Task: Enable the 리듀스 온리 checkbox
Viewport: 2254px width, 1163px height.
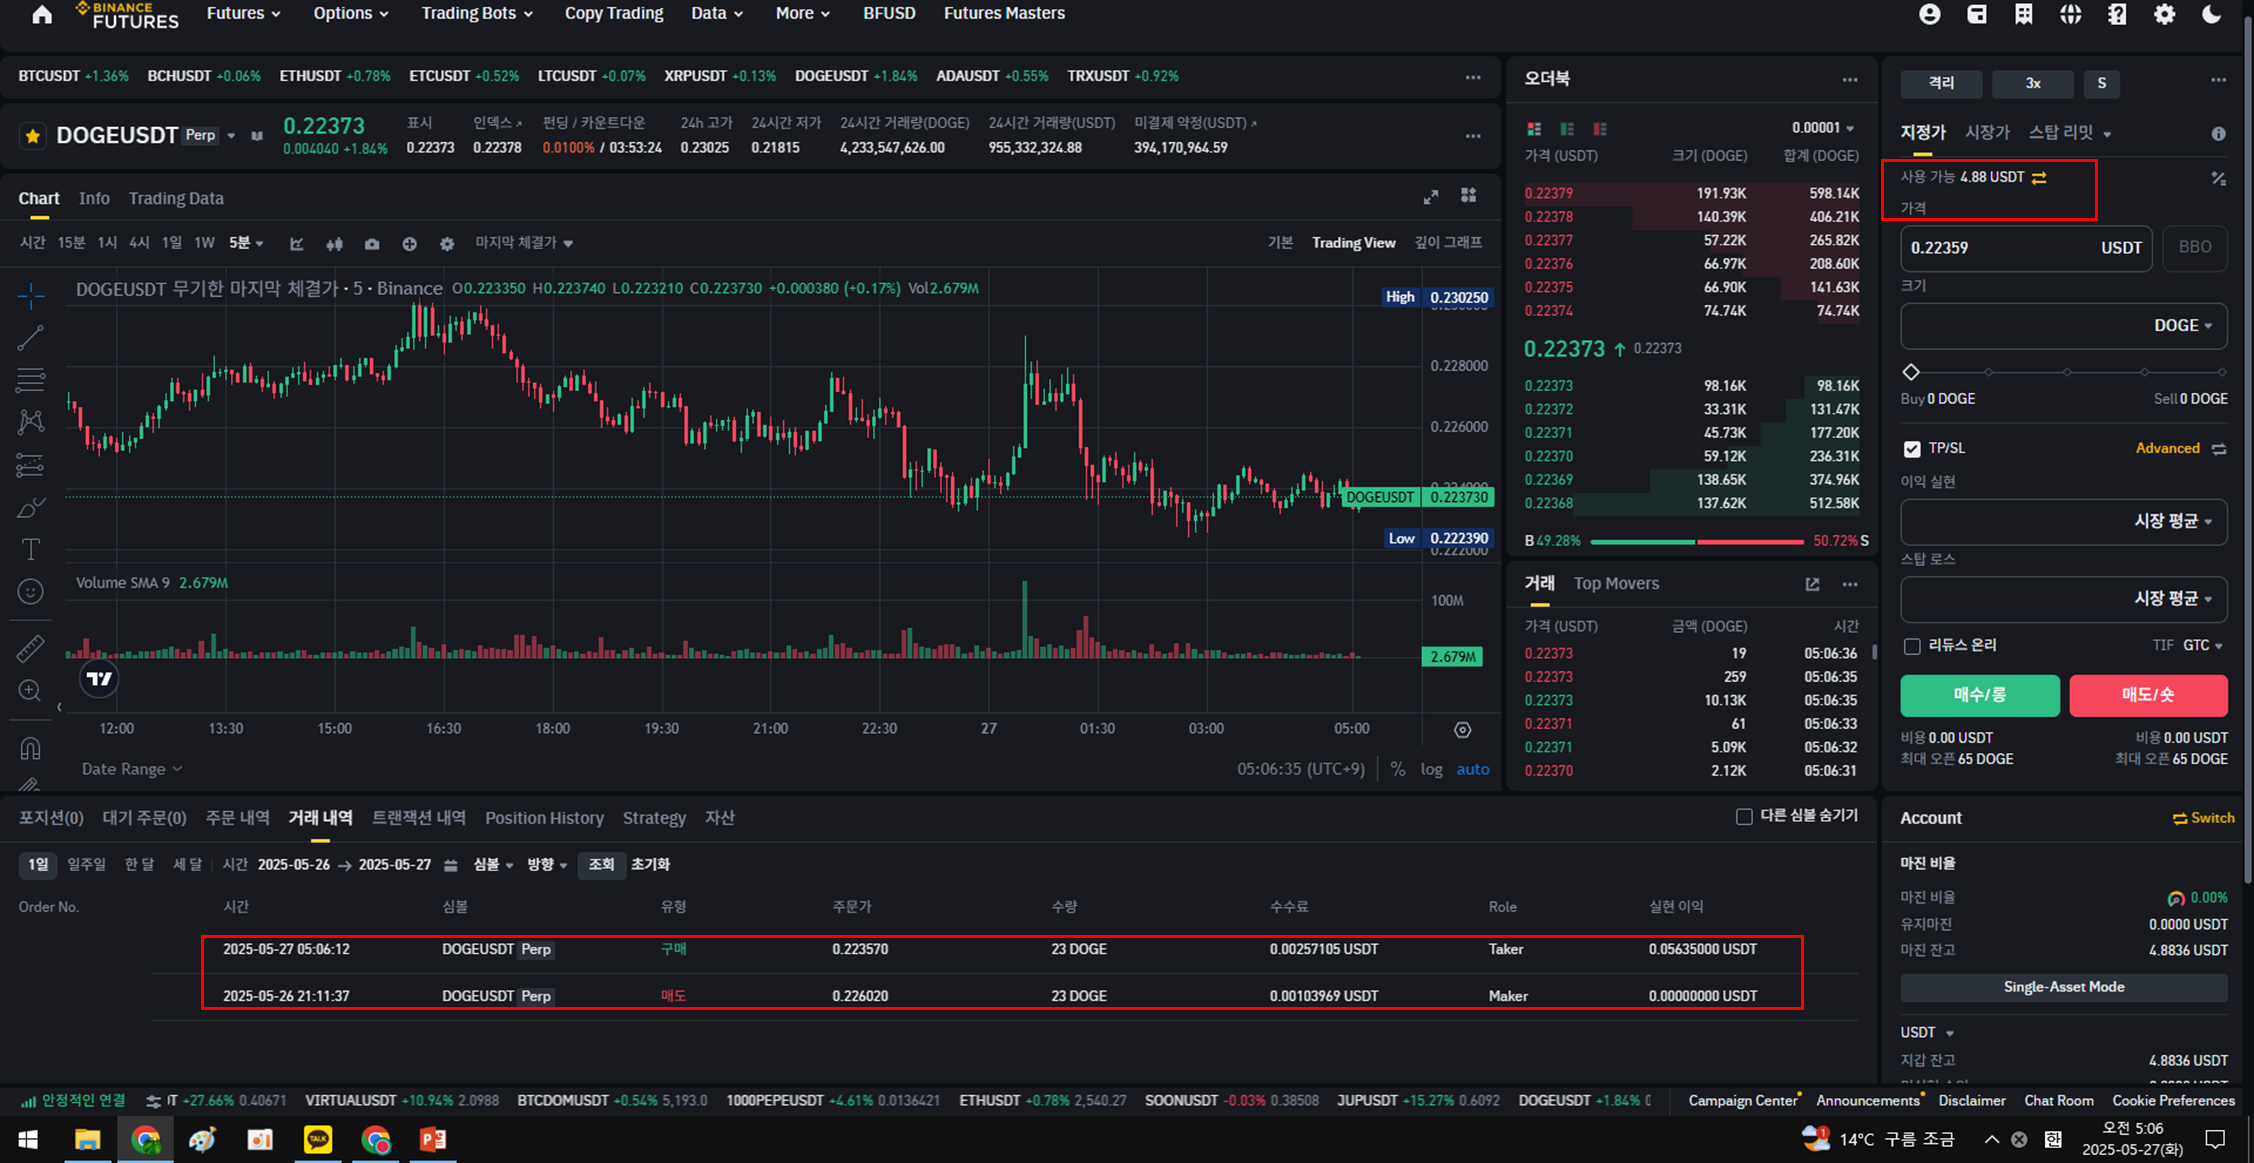Action: [1912, 646]
